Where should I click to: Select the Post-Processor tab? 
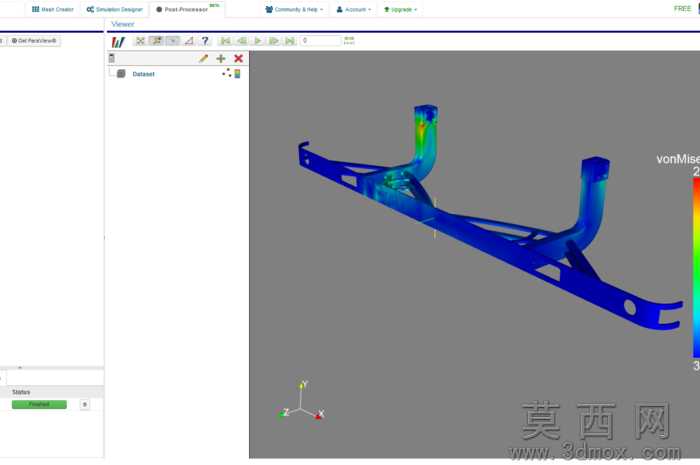click(x=187, y=9)
